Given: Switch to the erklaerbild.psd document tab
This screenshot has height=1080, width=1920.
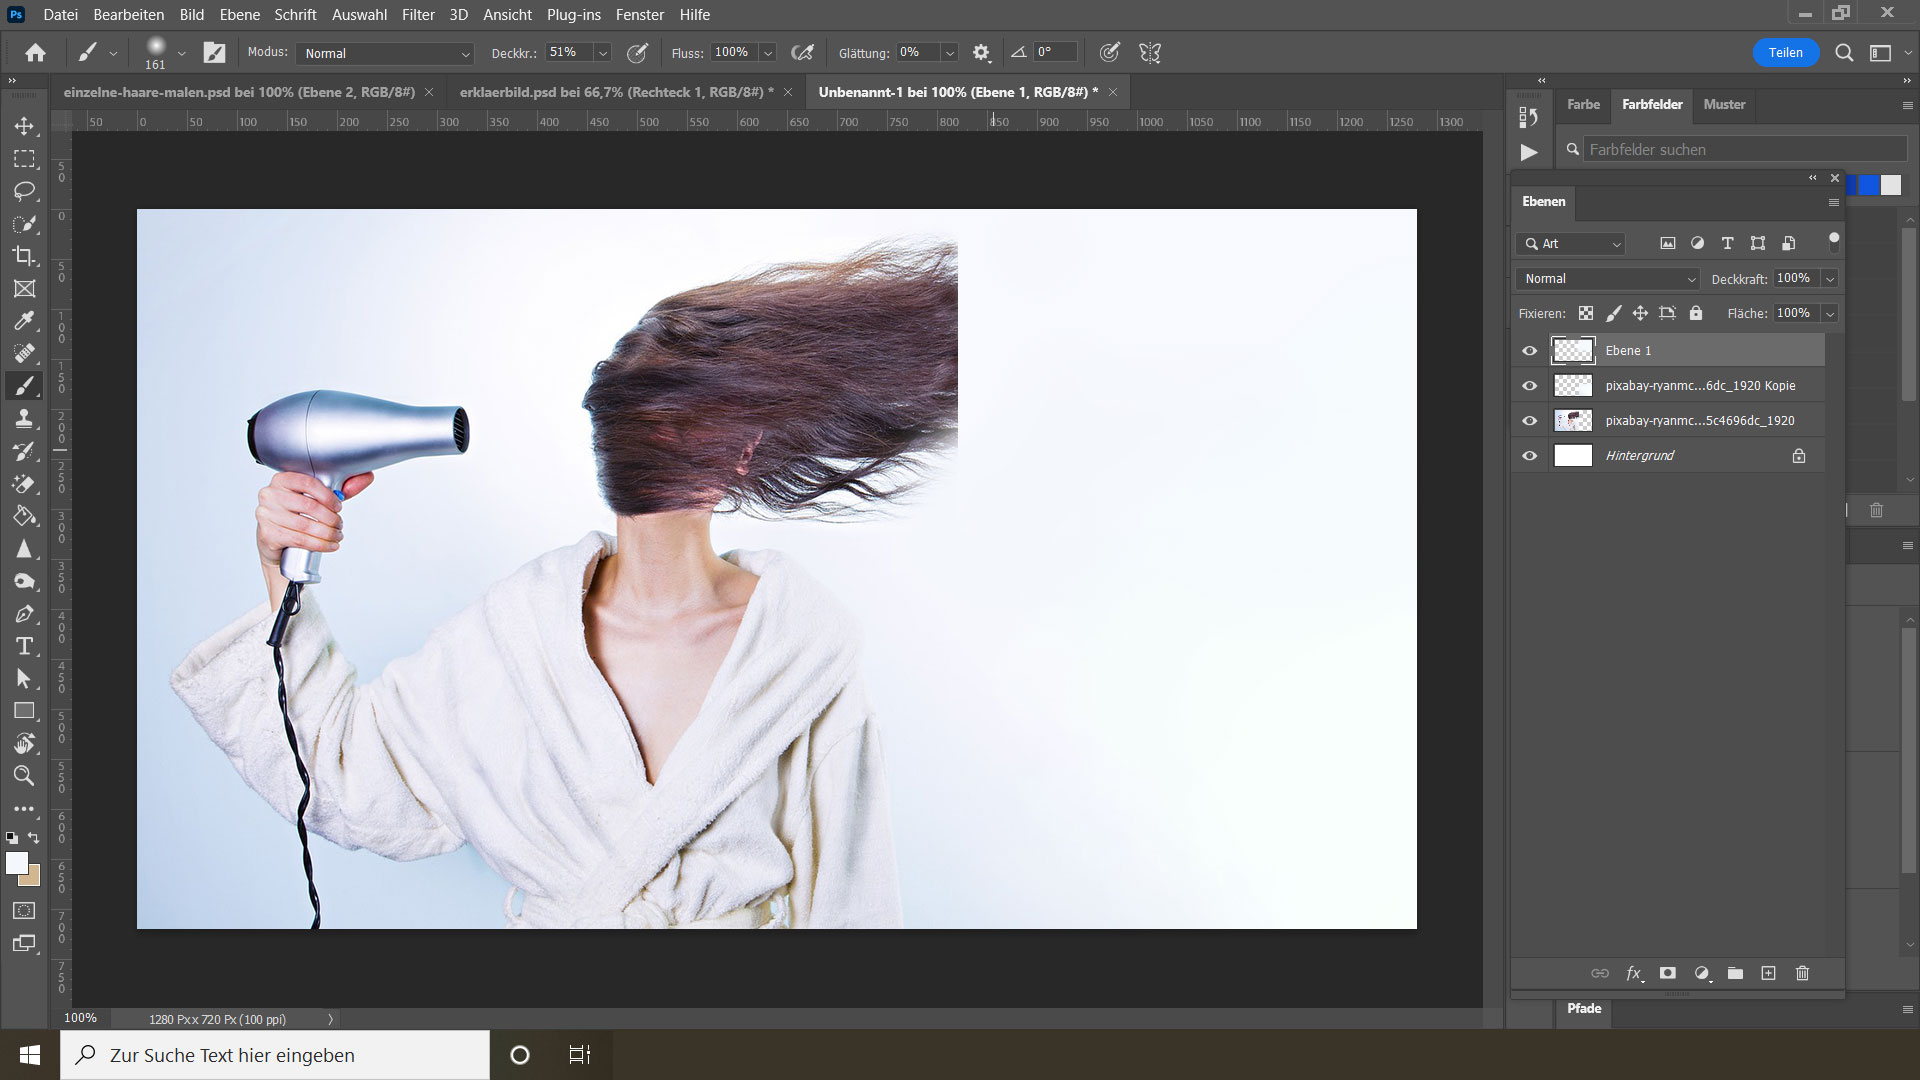Looking at the screenshot, I should [616, 92].
